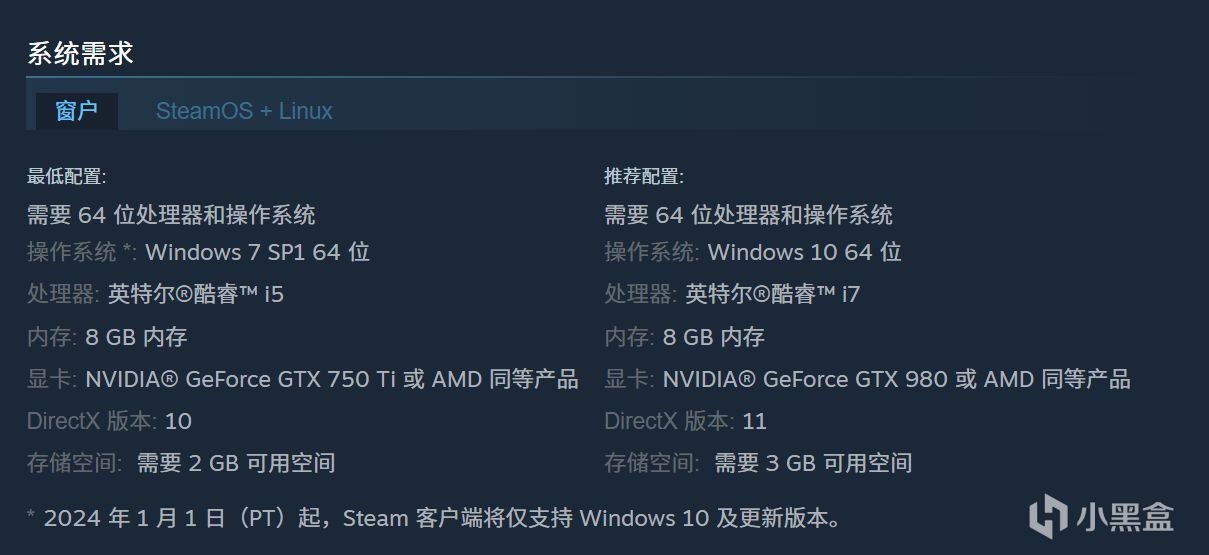Switch to the SteamOS + Linux tab
This screenshot has height=555, width=1209.
[244, 111]
